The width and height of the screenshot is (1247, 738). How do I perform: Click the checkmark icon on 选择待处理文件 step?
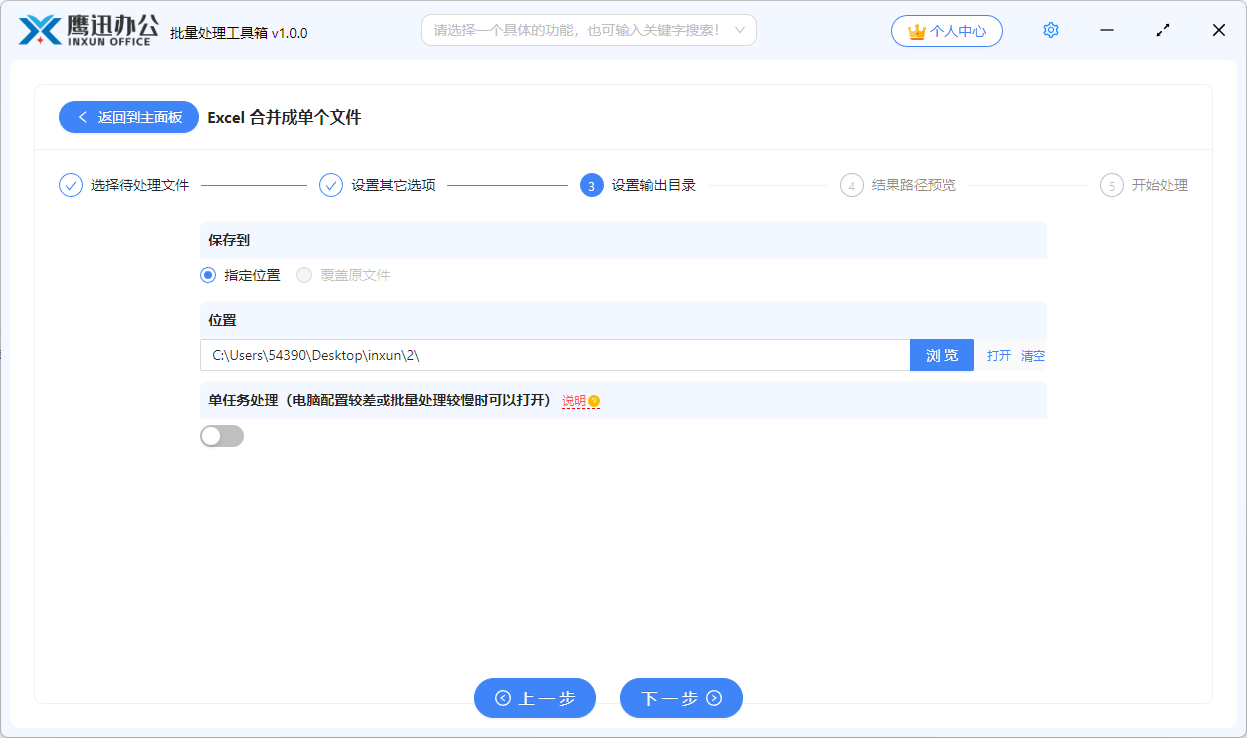[70, 185]
